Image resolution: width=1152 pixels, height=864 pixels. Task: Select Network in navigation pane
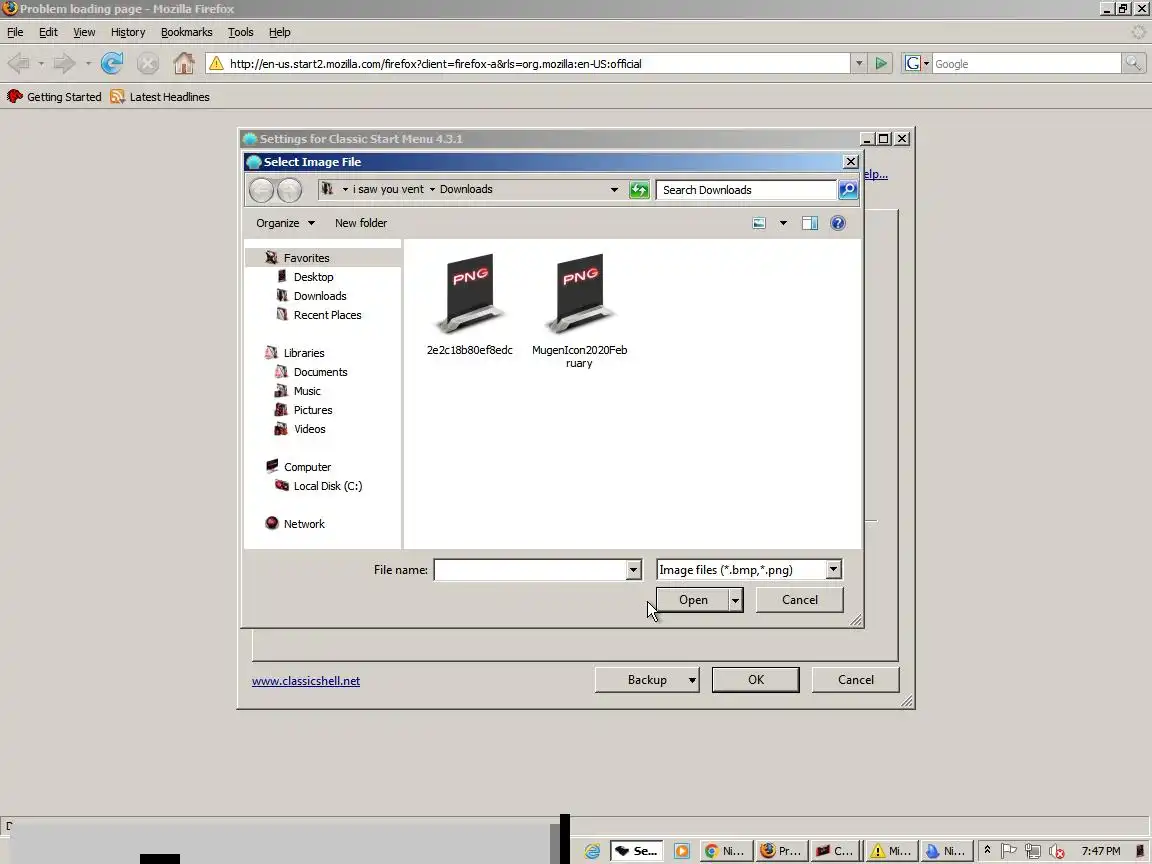click(x=304, y=524)
